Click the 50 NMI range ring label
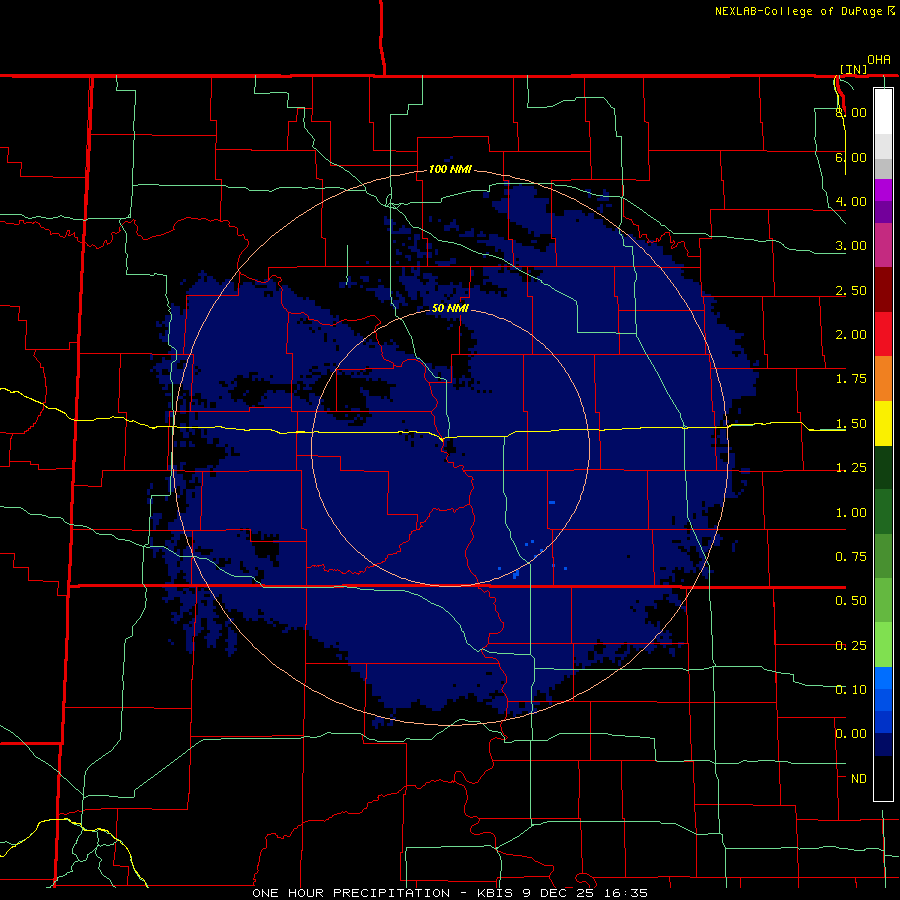The image size is (900, 900). (451, 308)
